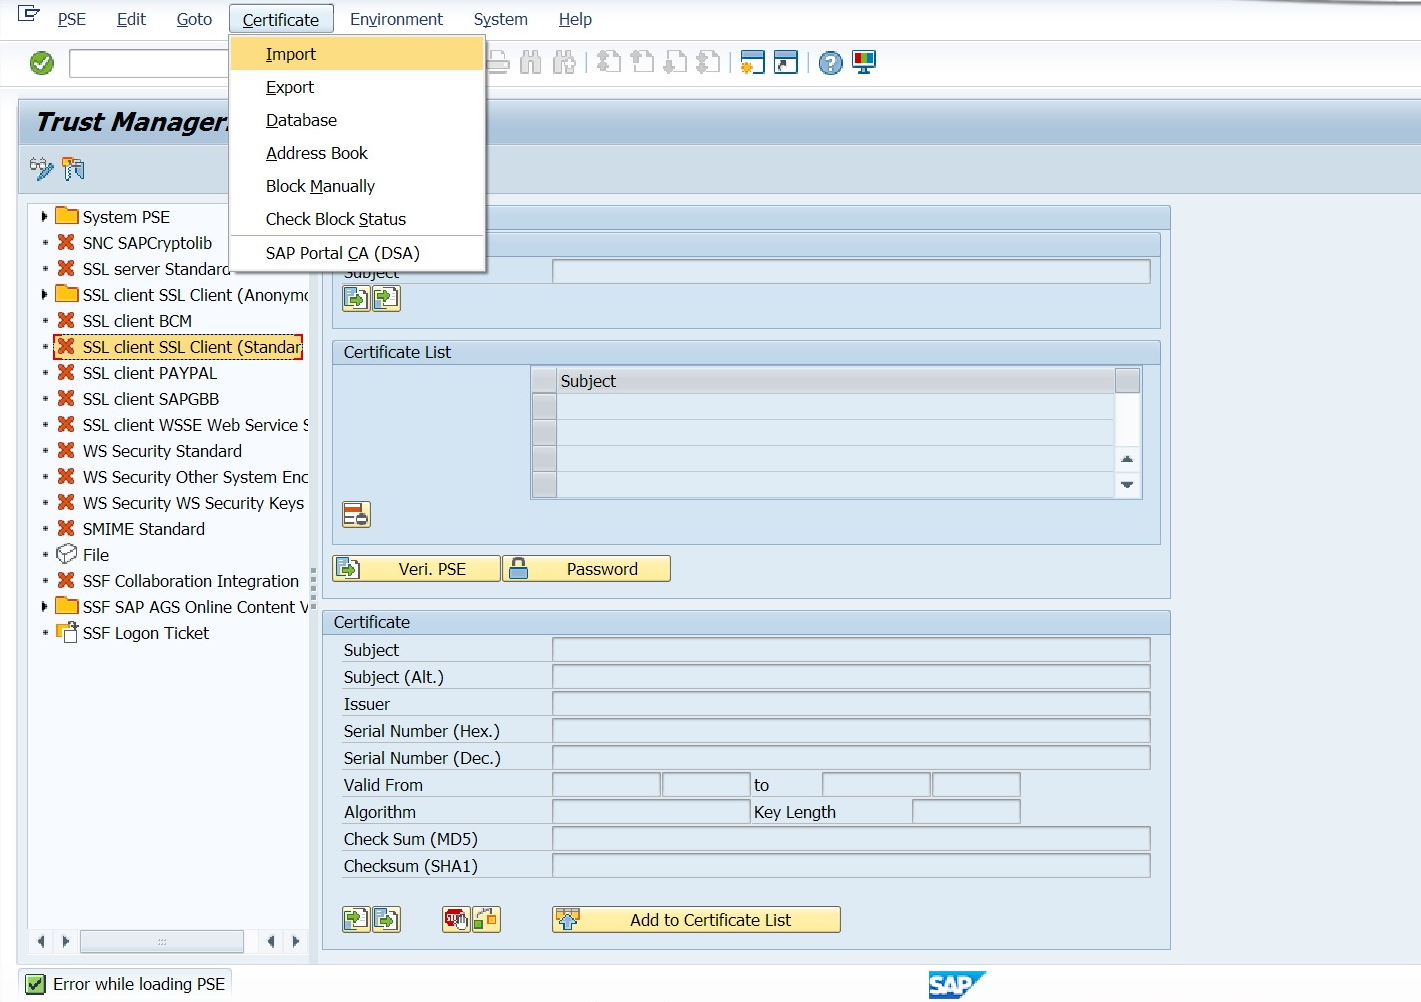The height and width of the screenshot is (1002, 1421).
Task: Click the Veri. PSE button
Action: (417, 569)
